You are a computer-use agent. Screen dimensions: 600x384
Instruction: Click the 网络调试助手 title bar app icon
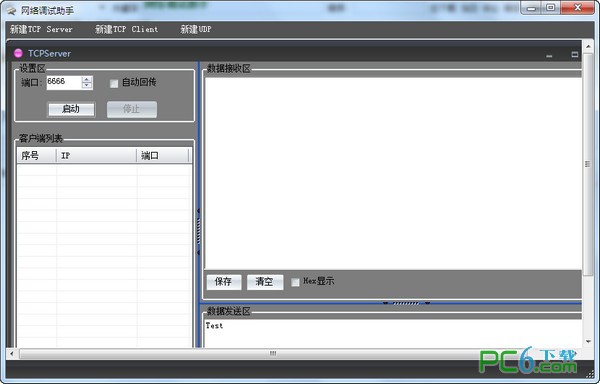(11, 10)
